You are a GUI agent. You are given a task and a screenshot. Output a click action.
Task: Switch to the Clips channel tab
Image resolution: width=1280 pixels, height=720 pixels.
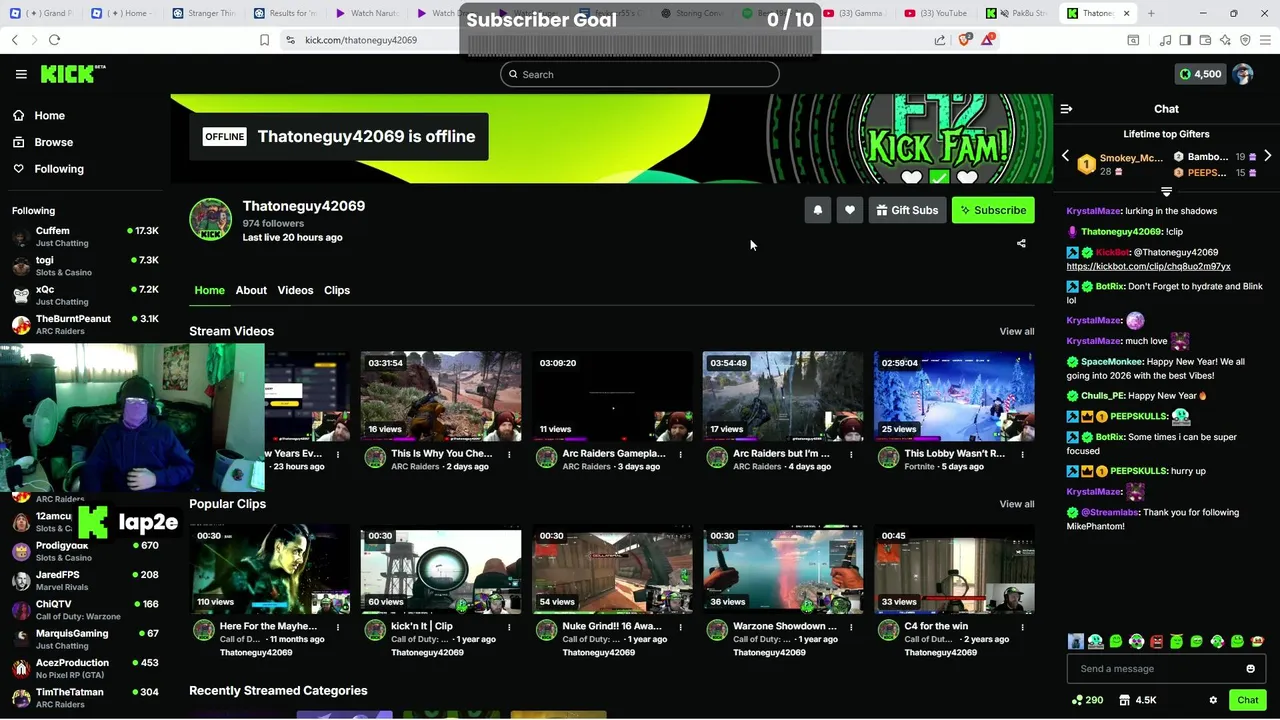[x=337, y=290]
